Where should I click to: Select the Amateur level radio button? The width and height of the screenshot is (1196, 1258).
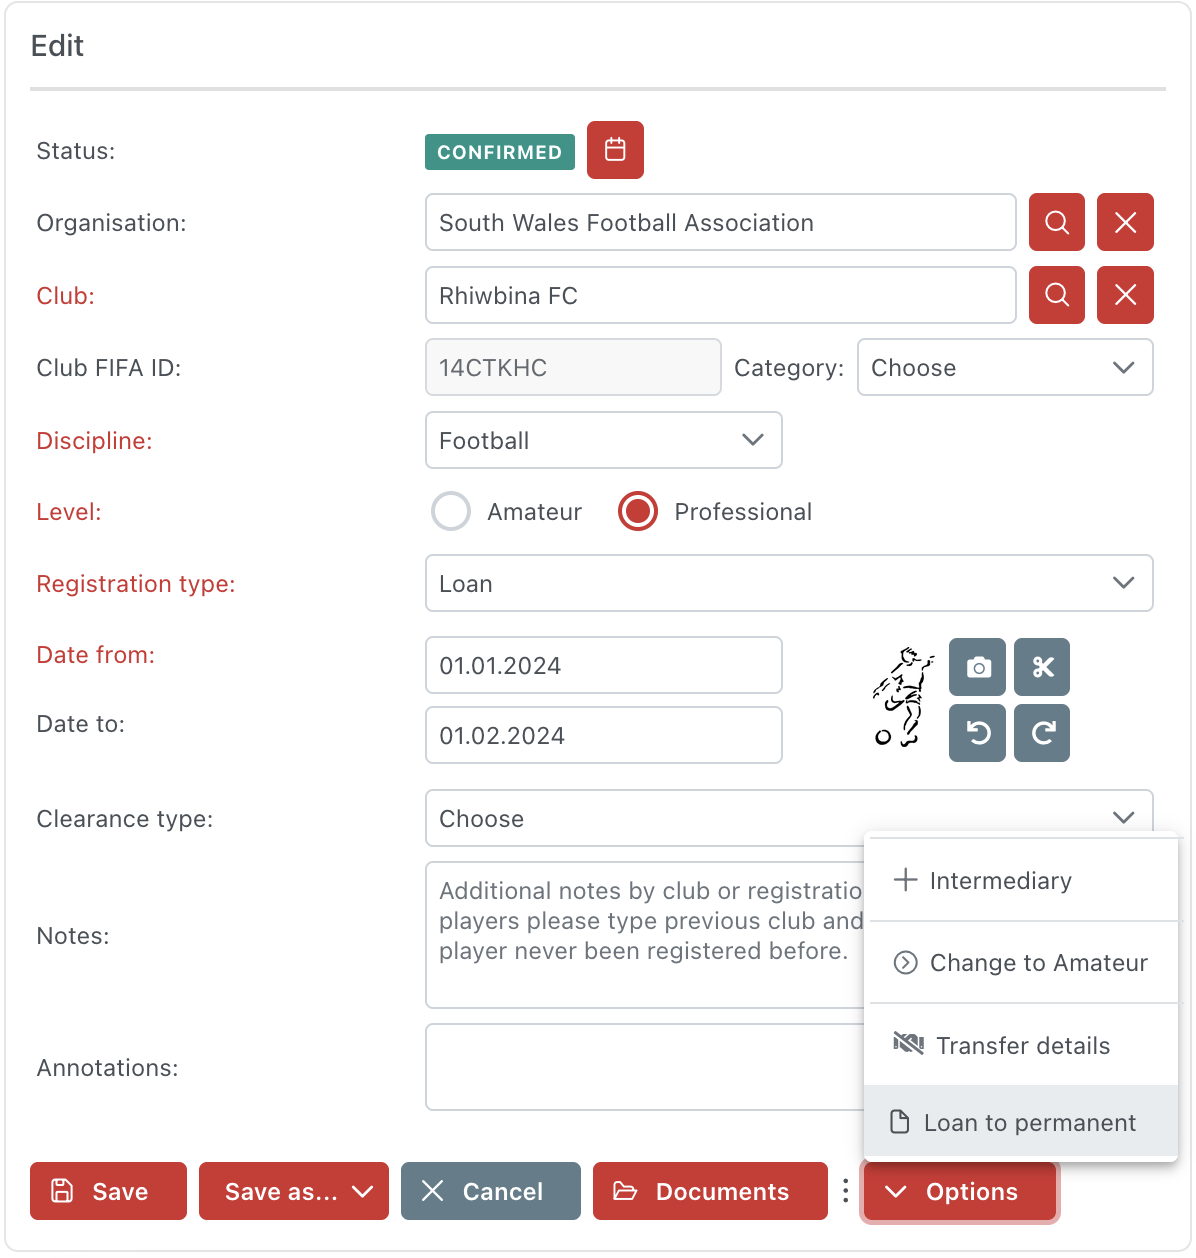click(x=451, y=511)
